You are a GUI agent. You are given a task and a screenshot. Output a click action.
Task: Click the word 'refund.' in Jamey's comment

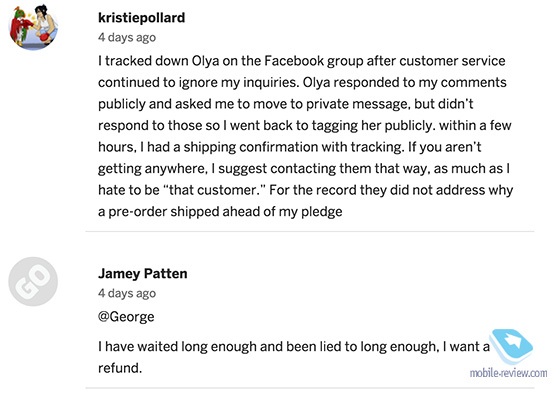(120, 368)
